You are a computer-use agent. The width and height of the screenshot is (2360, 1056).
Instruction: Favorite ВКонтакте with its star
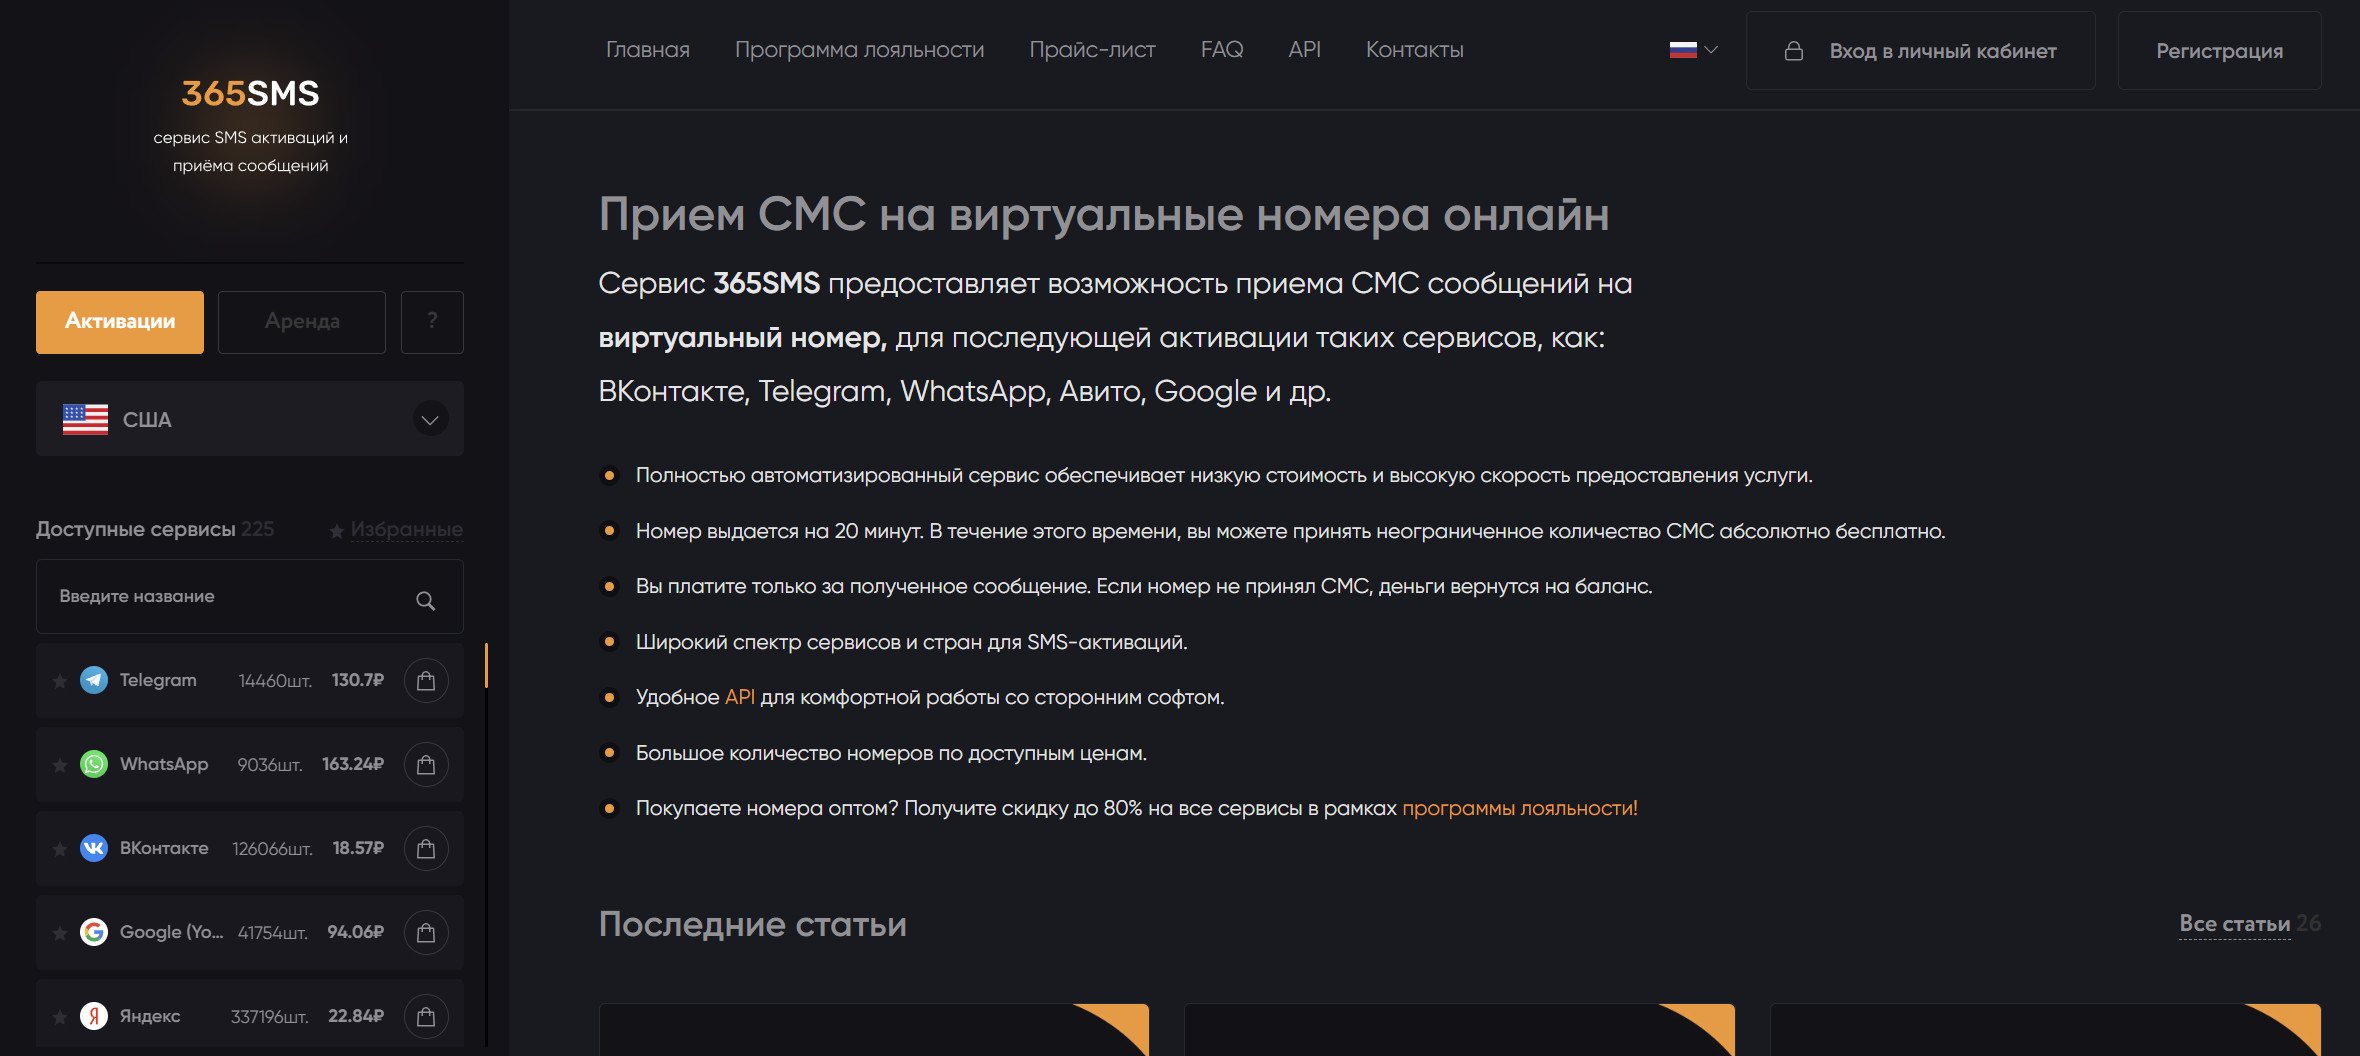60,849
